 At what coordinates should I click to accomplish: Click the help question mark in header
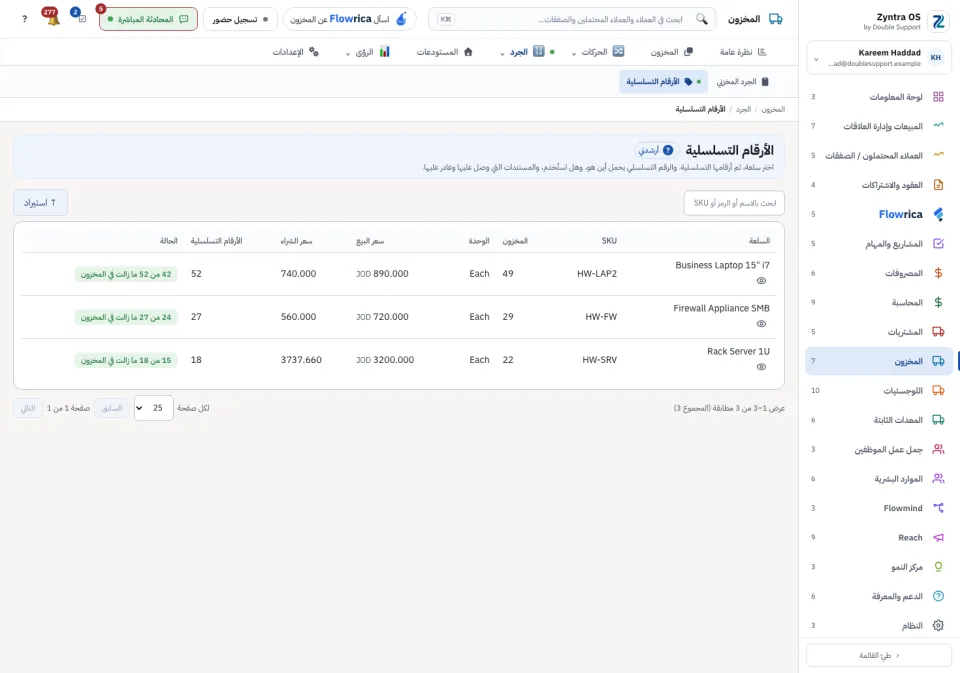[x=24, y=19]
